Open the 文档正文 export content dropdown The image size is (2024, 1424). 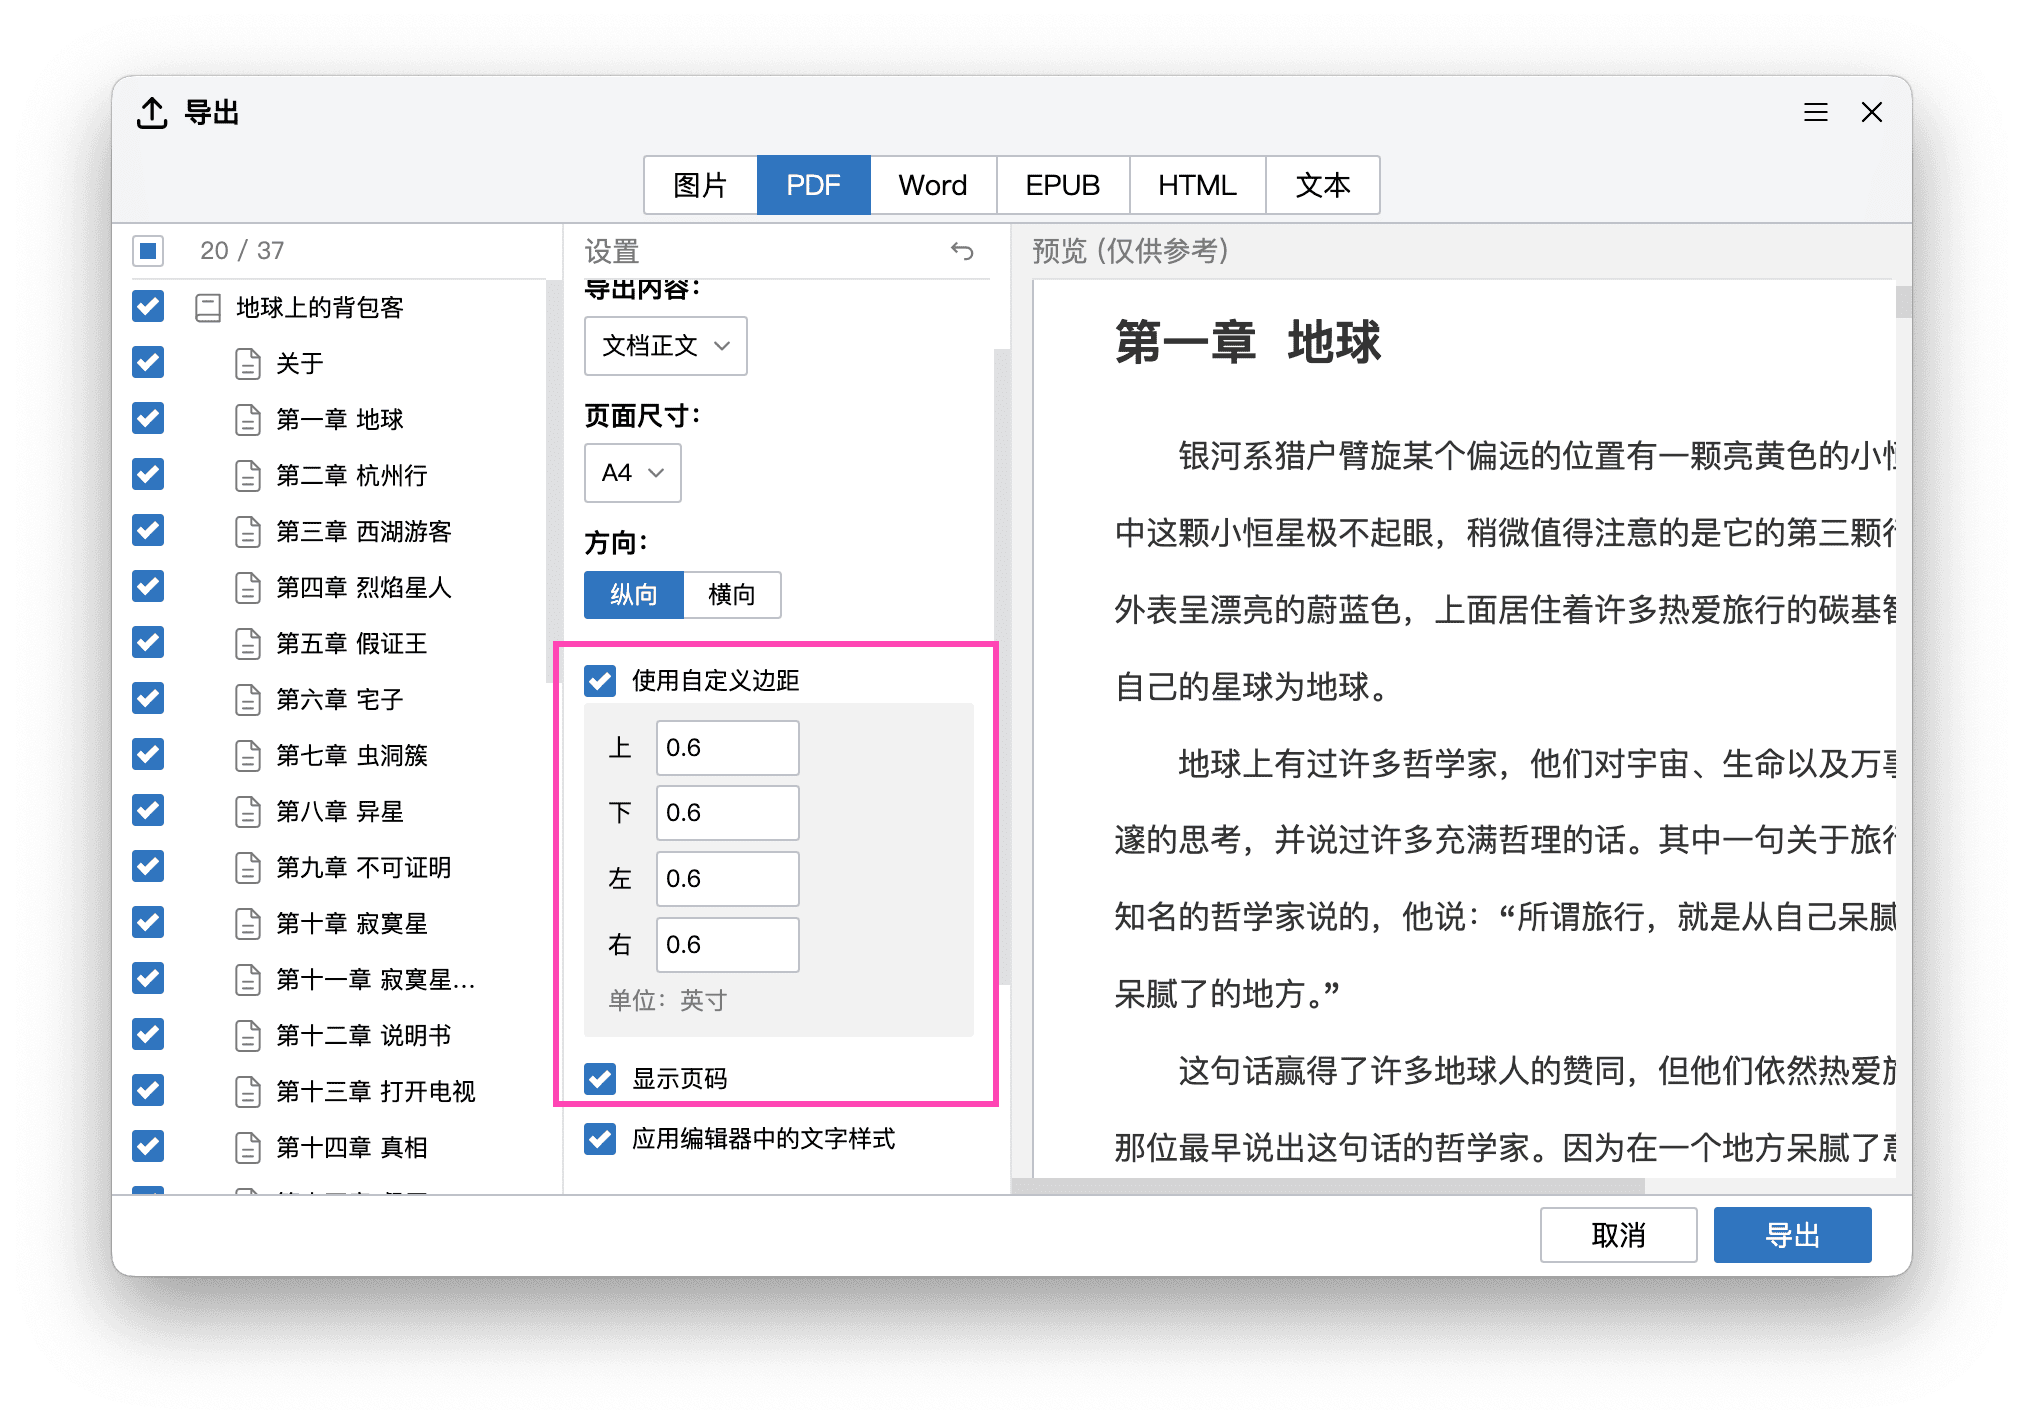[665, 346]
